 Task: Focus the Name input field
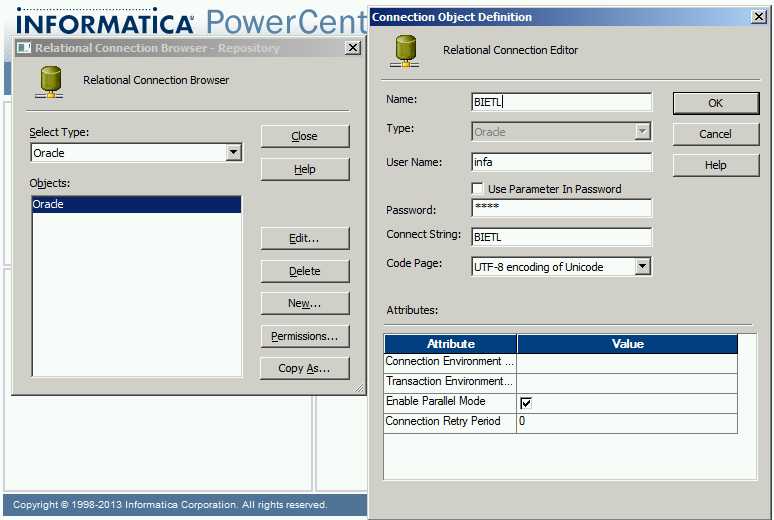tap(561, 102)
